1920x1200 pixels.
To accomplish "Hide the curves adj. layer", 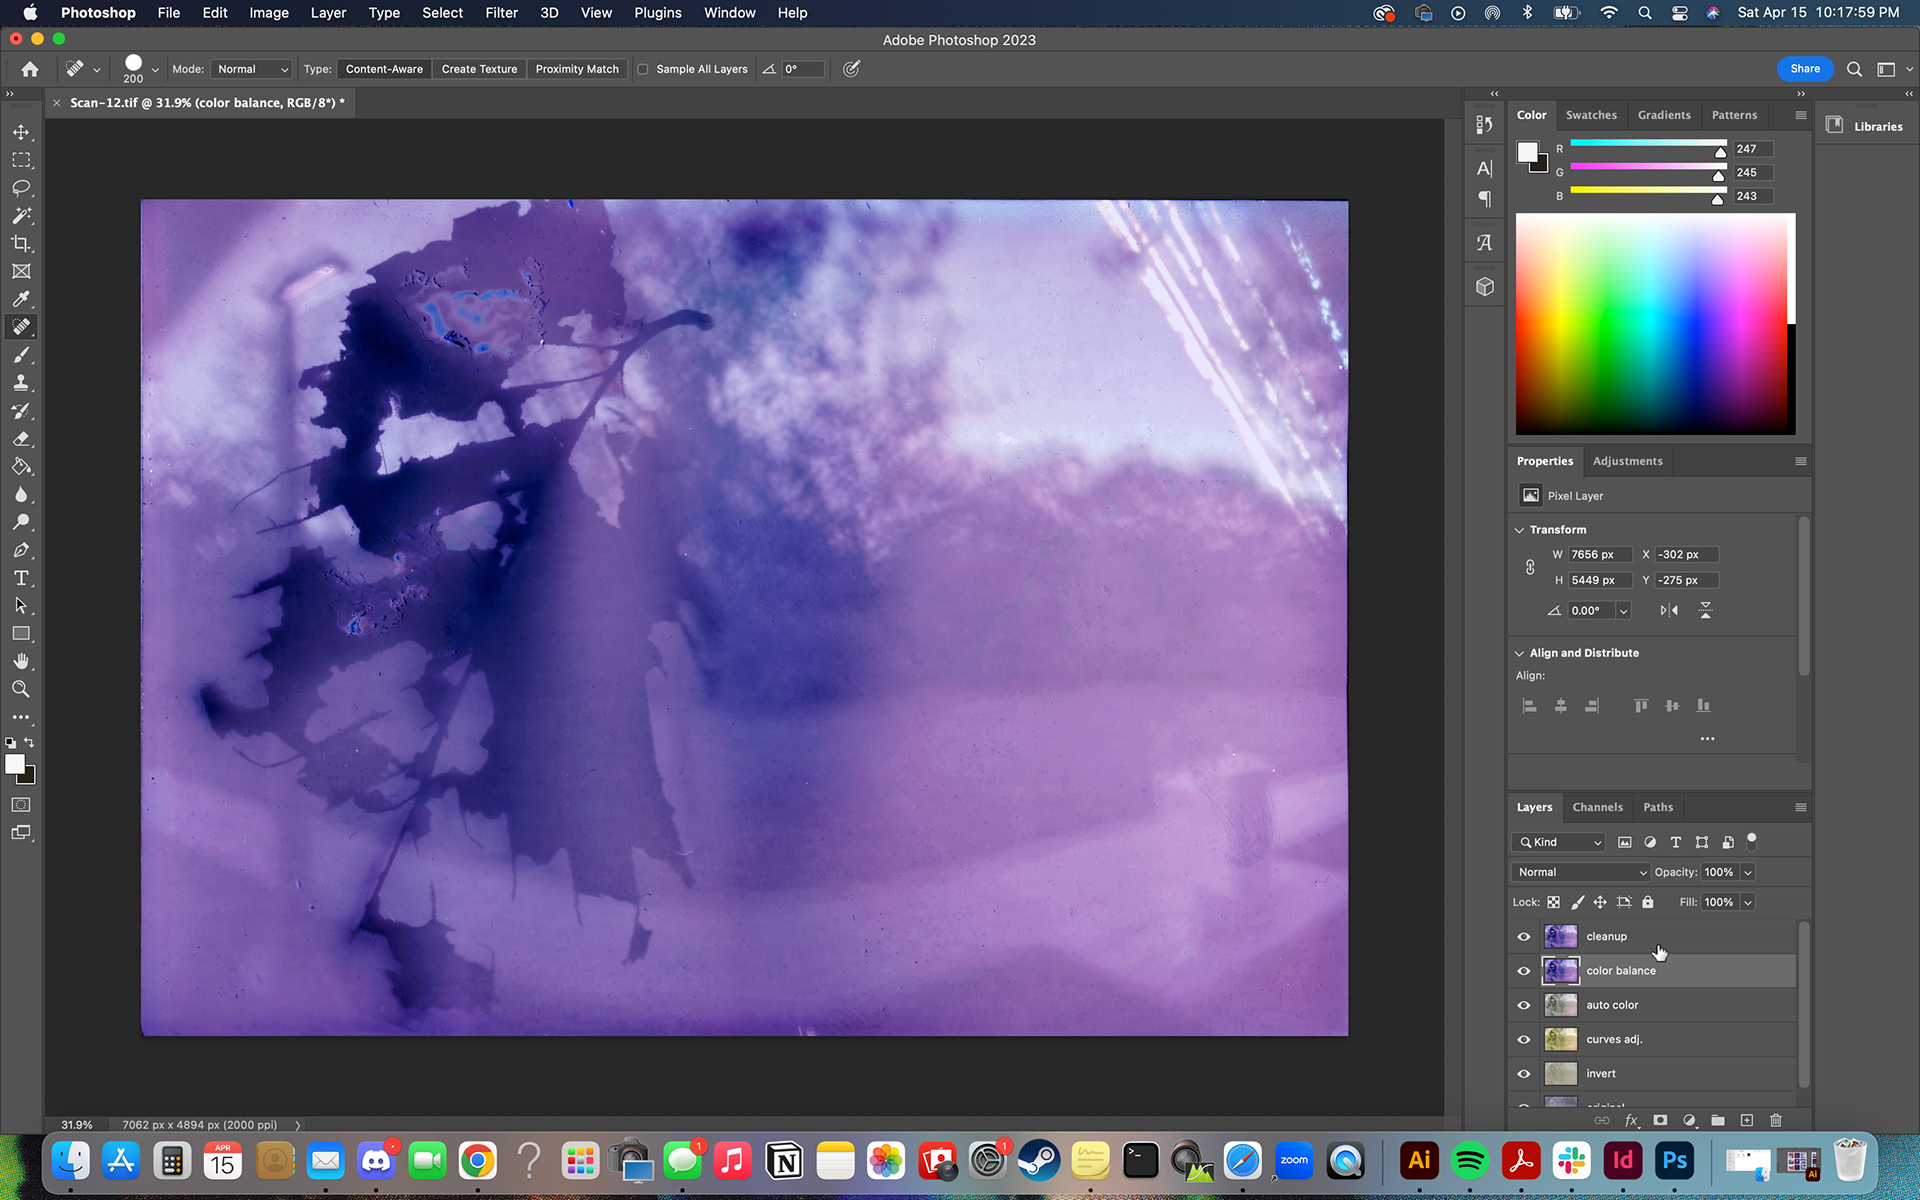I will click(1524, 1040).
